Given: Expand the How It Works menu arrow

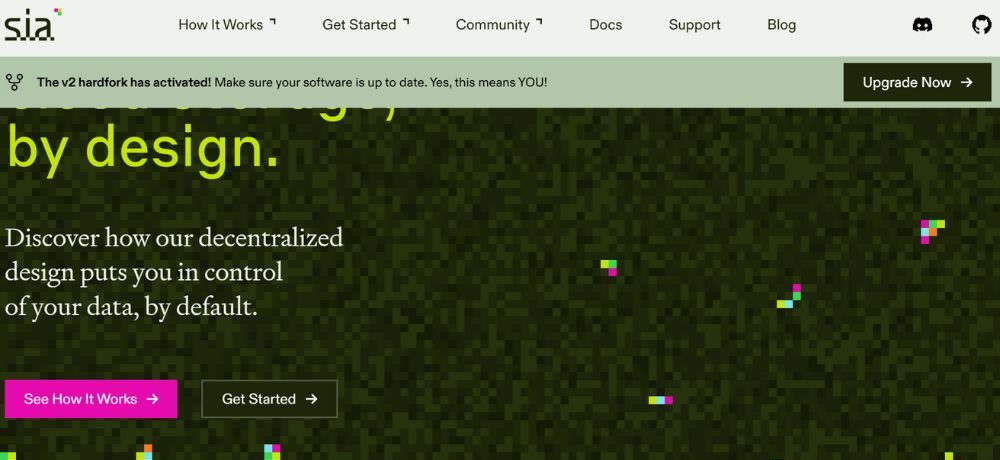Looking at the screenshot, I should 273,21.
